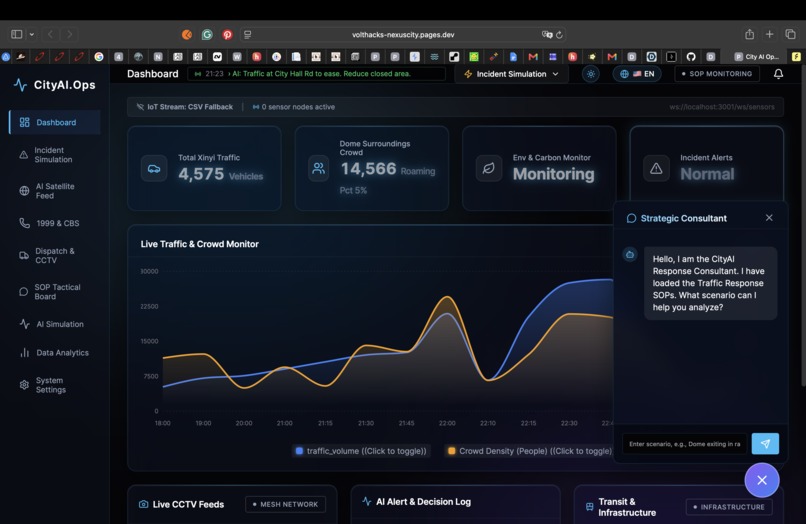Open the GitHub pinned tab
806x524 pixels.
(691, 57)
